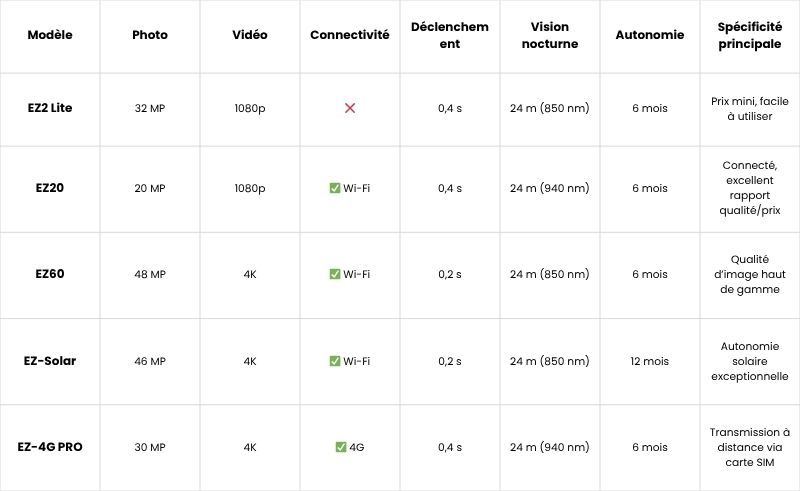The width and height of the screenshot is (800, 491).
Task: Select the Autonomie column header
Action: click(x=650, y=35)
